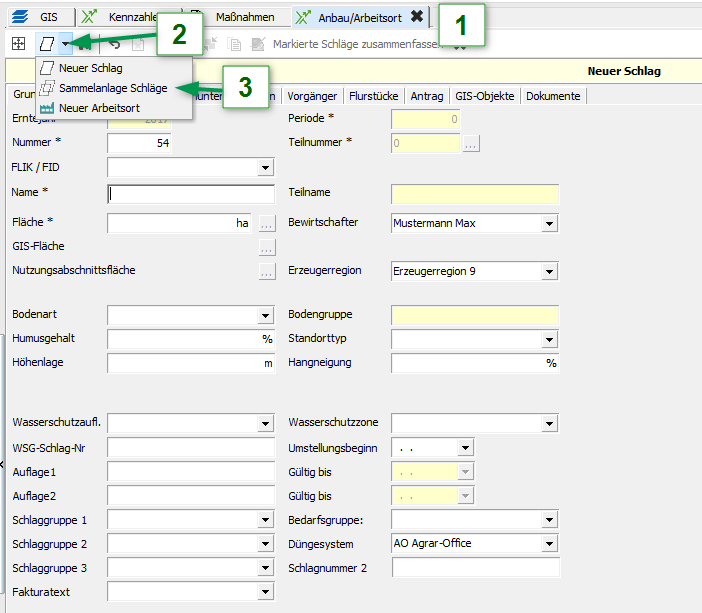Close the Anbau/Arbeitsort tab

tap(416, 16)
